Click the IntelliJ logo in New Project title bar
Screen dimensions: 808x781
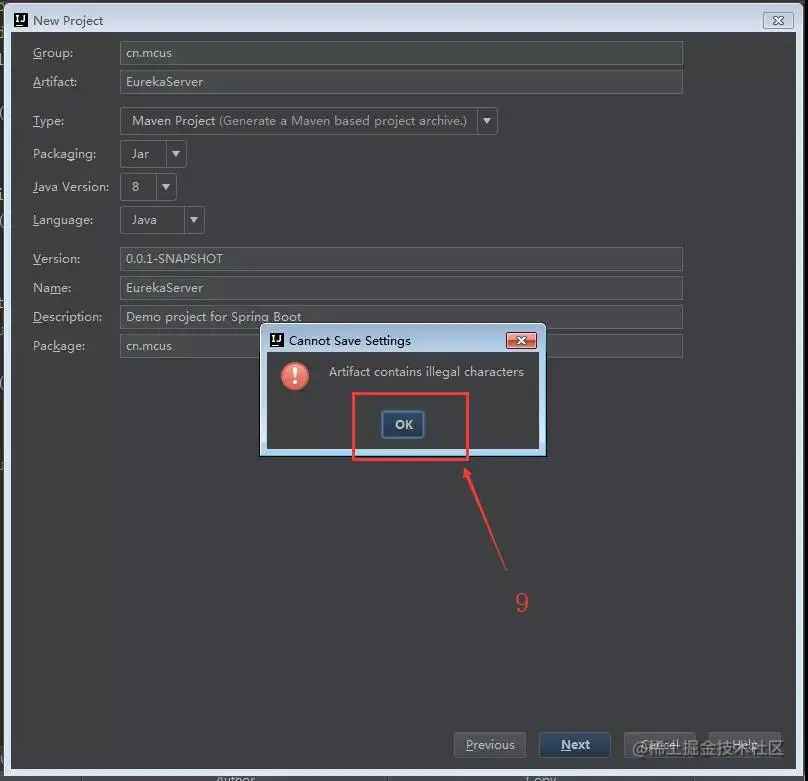[x=21, y=20]
